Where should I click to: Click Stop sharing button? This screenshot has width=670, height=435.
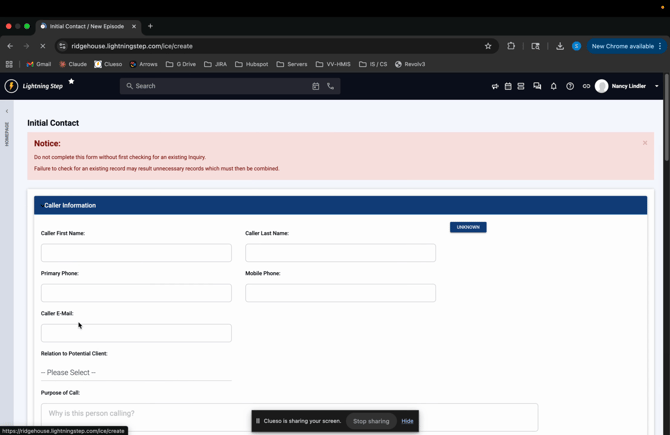pos(371,421)
